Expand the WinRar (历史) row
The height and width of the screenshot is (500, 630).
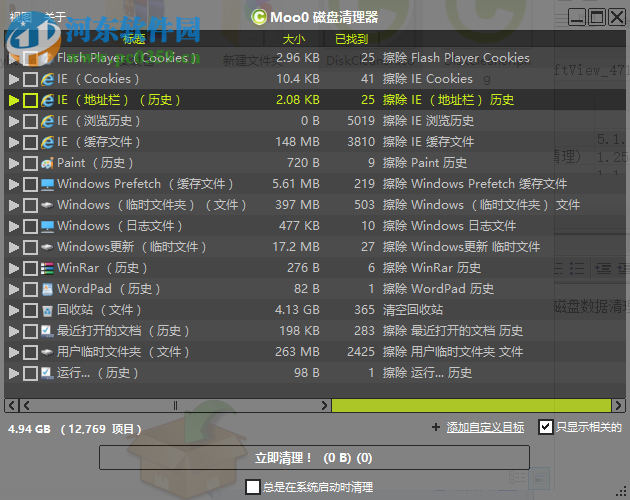coord(14,268)
